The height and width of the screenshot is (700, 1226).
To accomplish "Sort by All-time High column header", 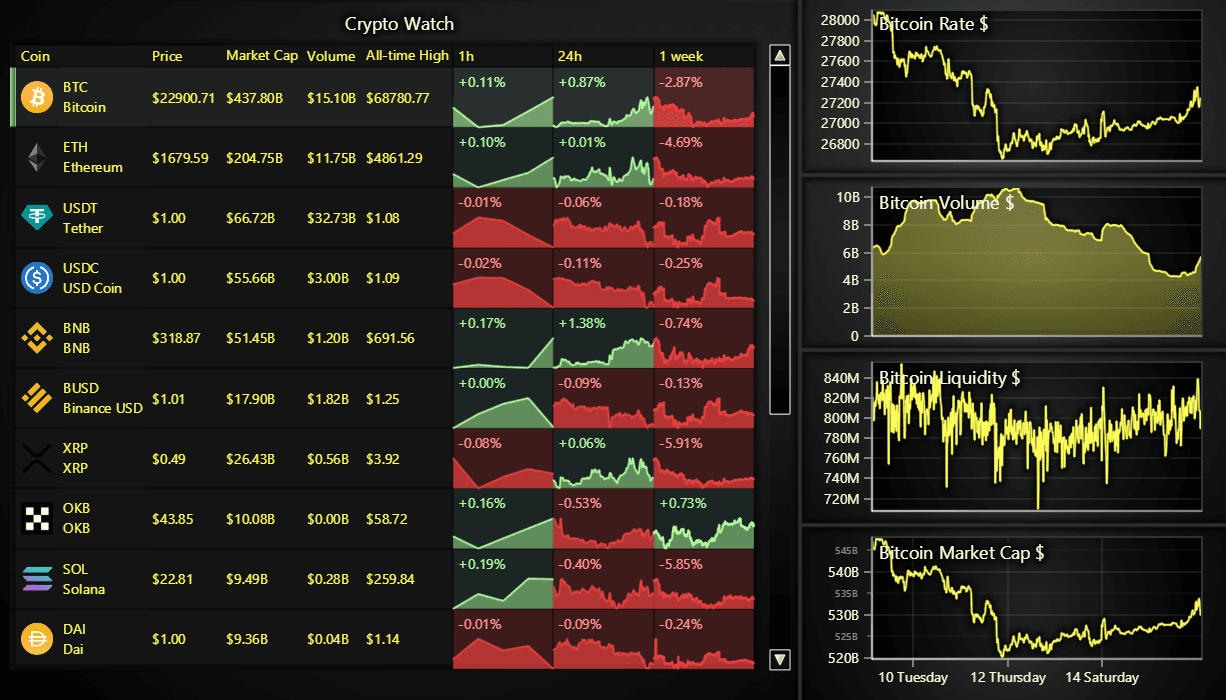I will coord(407,56).
